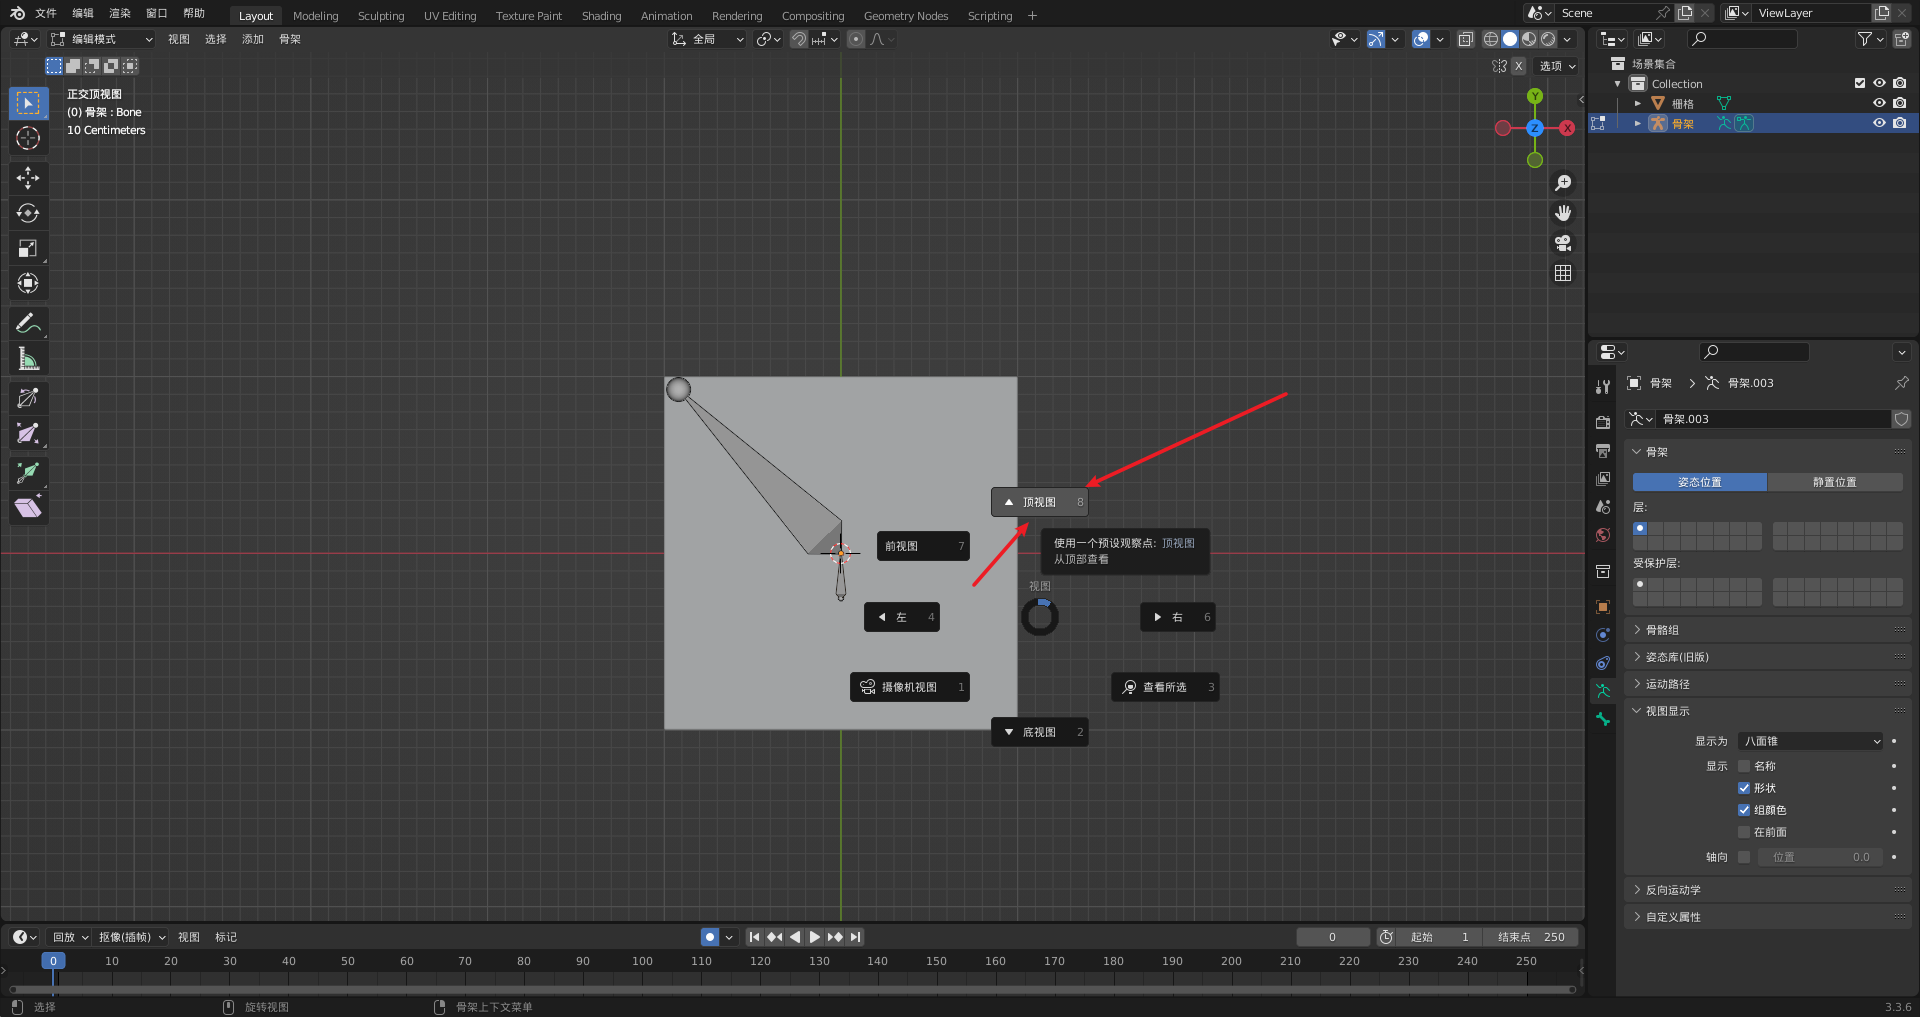Screen dimensions: 1920x1017
Task: Open Bone properties tab icon
Action: click(1603, 719)
